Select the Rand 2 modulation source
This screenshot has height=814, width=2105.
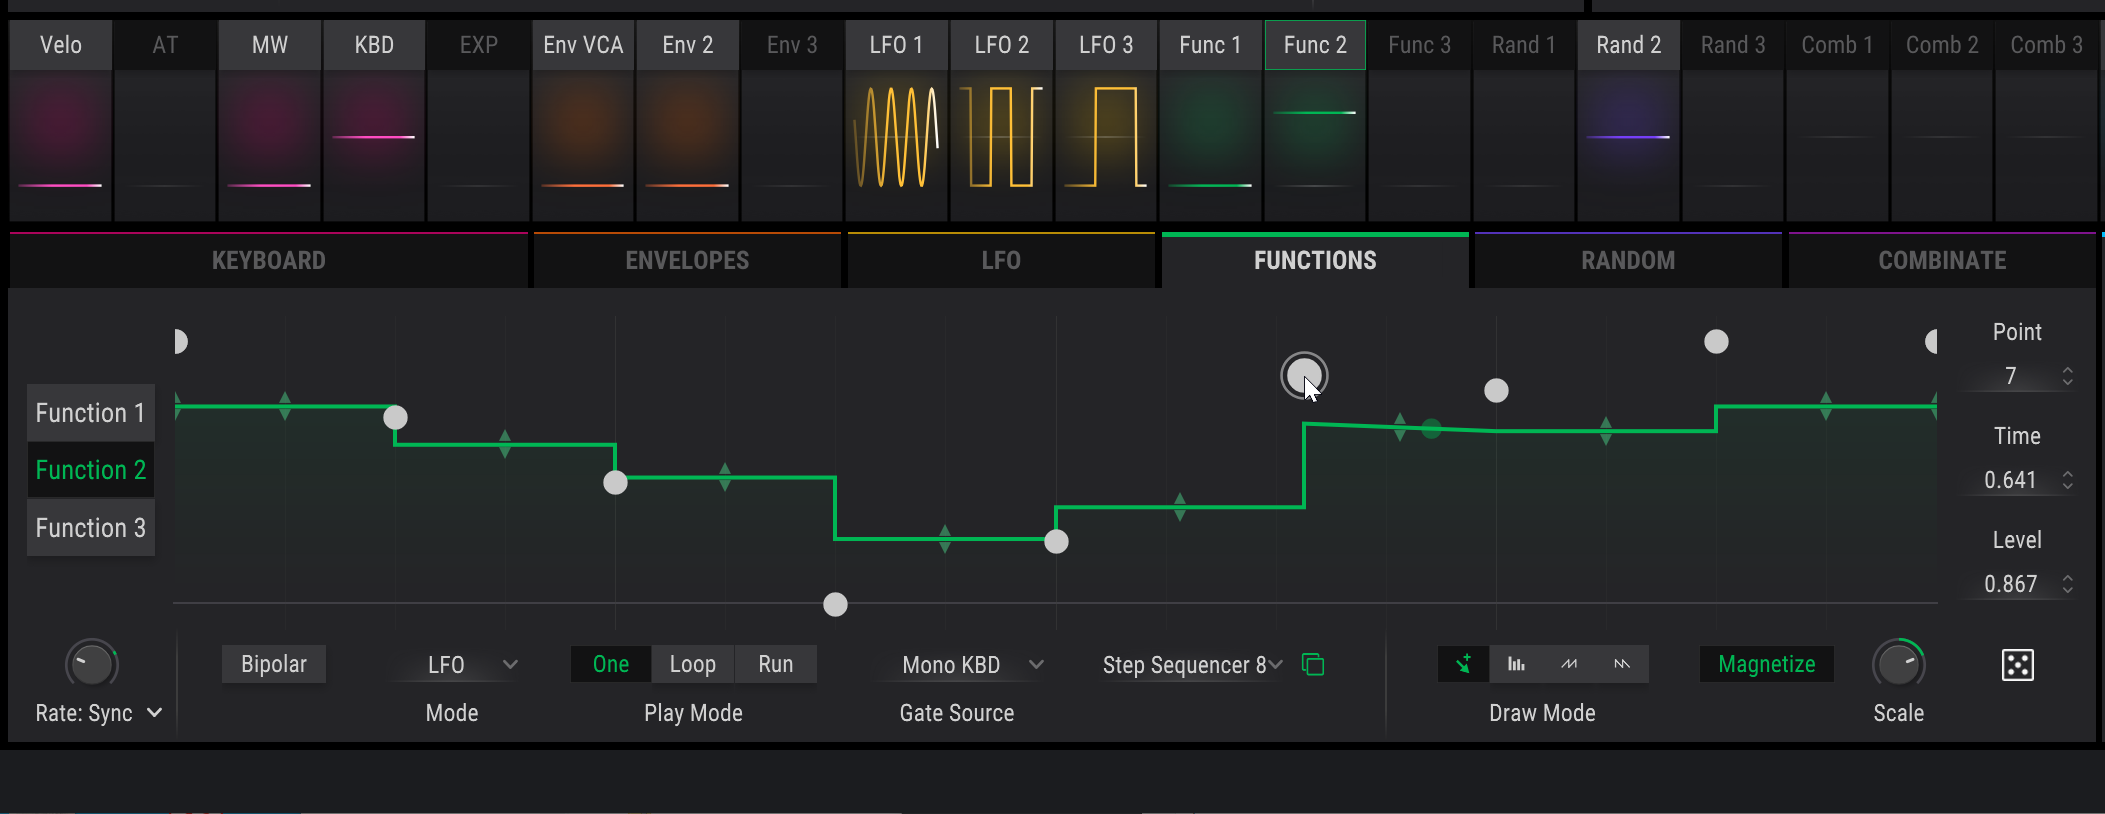pyautogui.click(x=1628, y=120)
